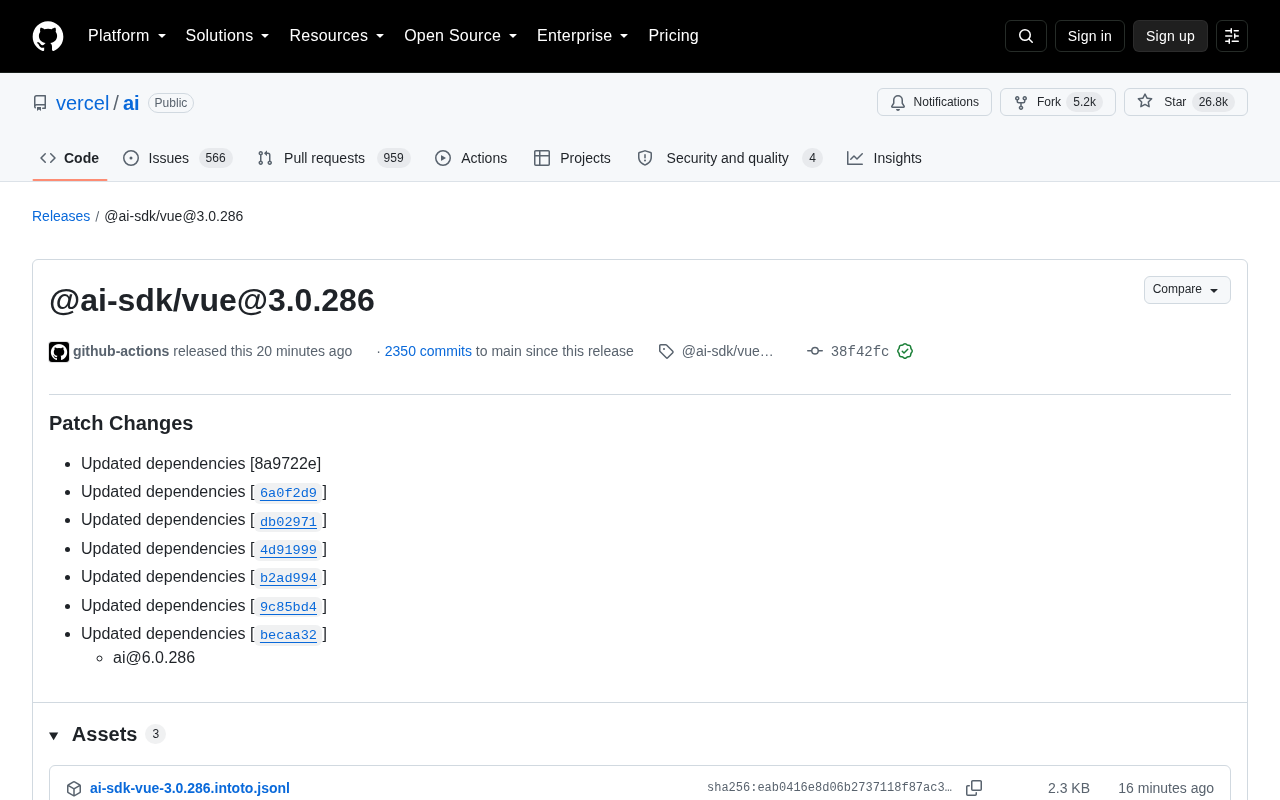Open the Pull requests tab
Image resolution: width=1280 pixels, height=800 pixels.
[334, 158]
